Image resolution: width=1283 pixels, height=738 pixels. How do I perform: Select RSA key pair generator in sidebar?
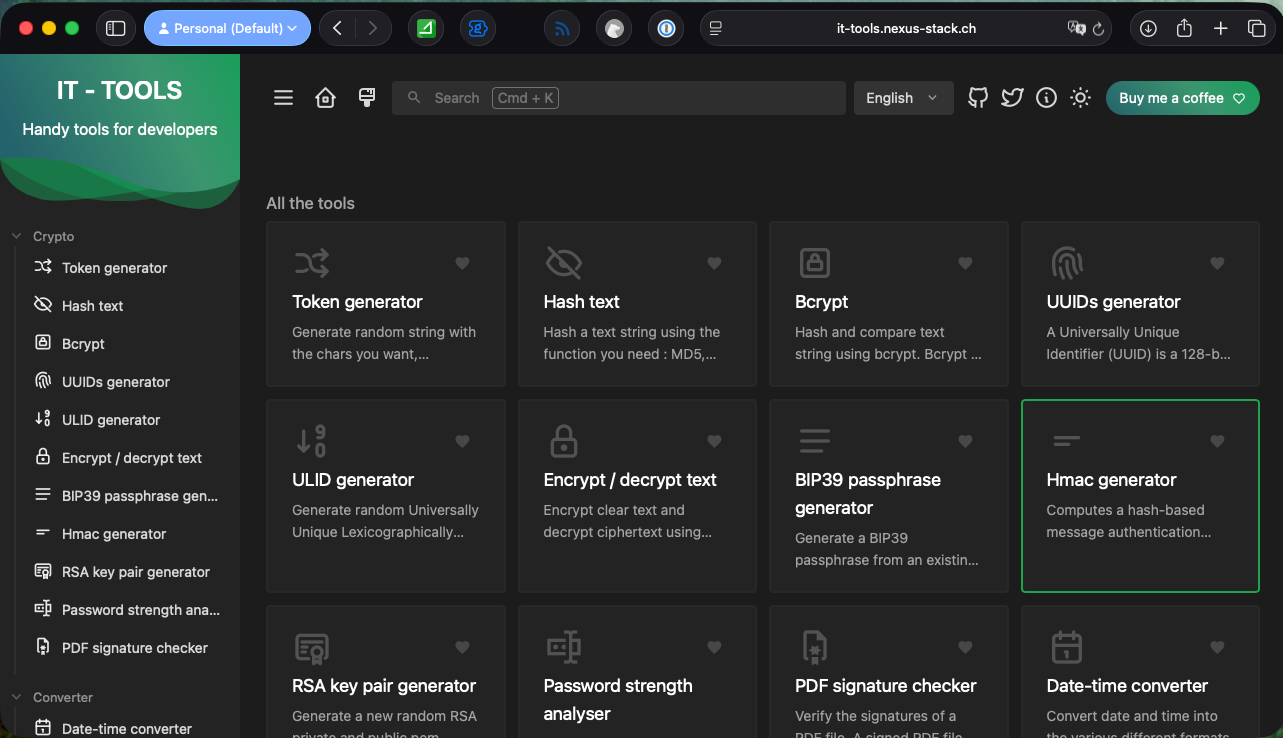pyautogui.click(x=135, y=572)
